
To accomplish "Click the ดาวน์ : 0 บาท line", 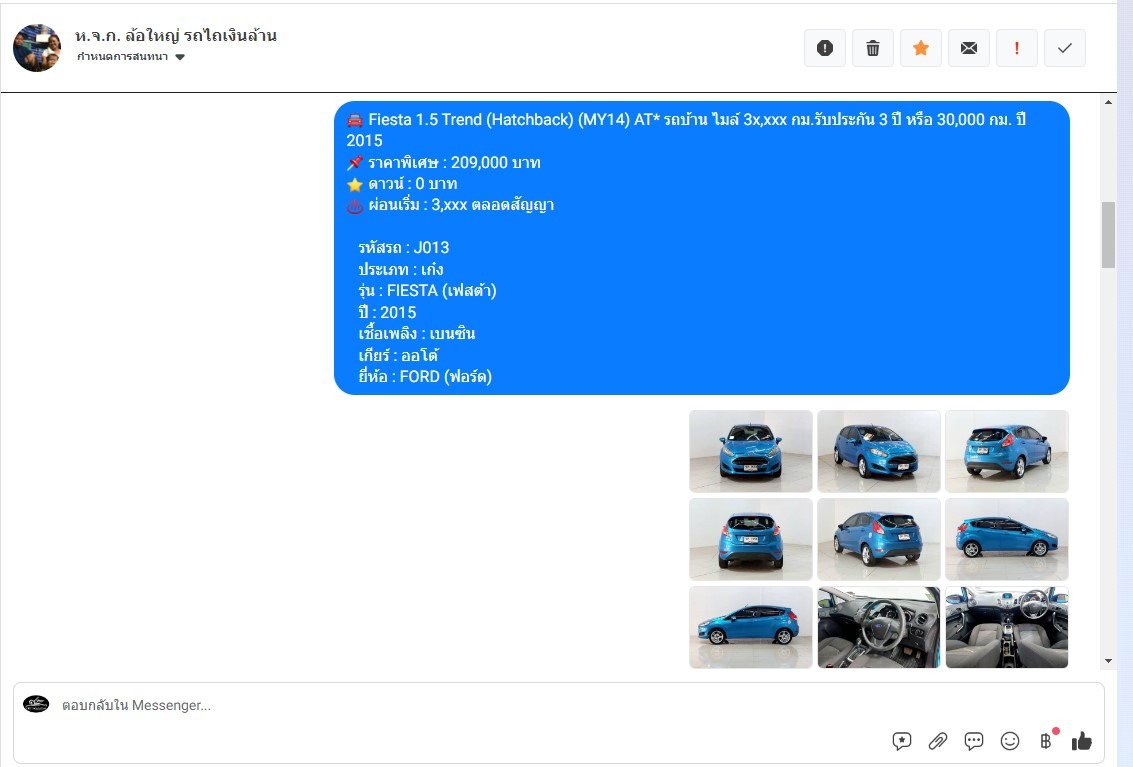I will (402, 184).
